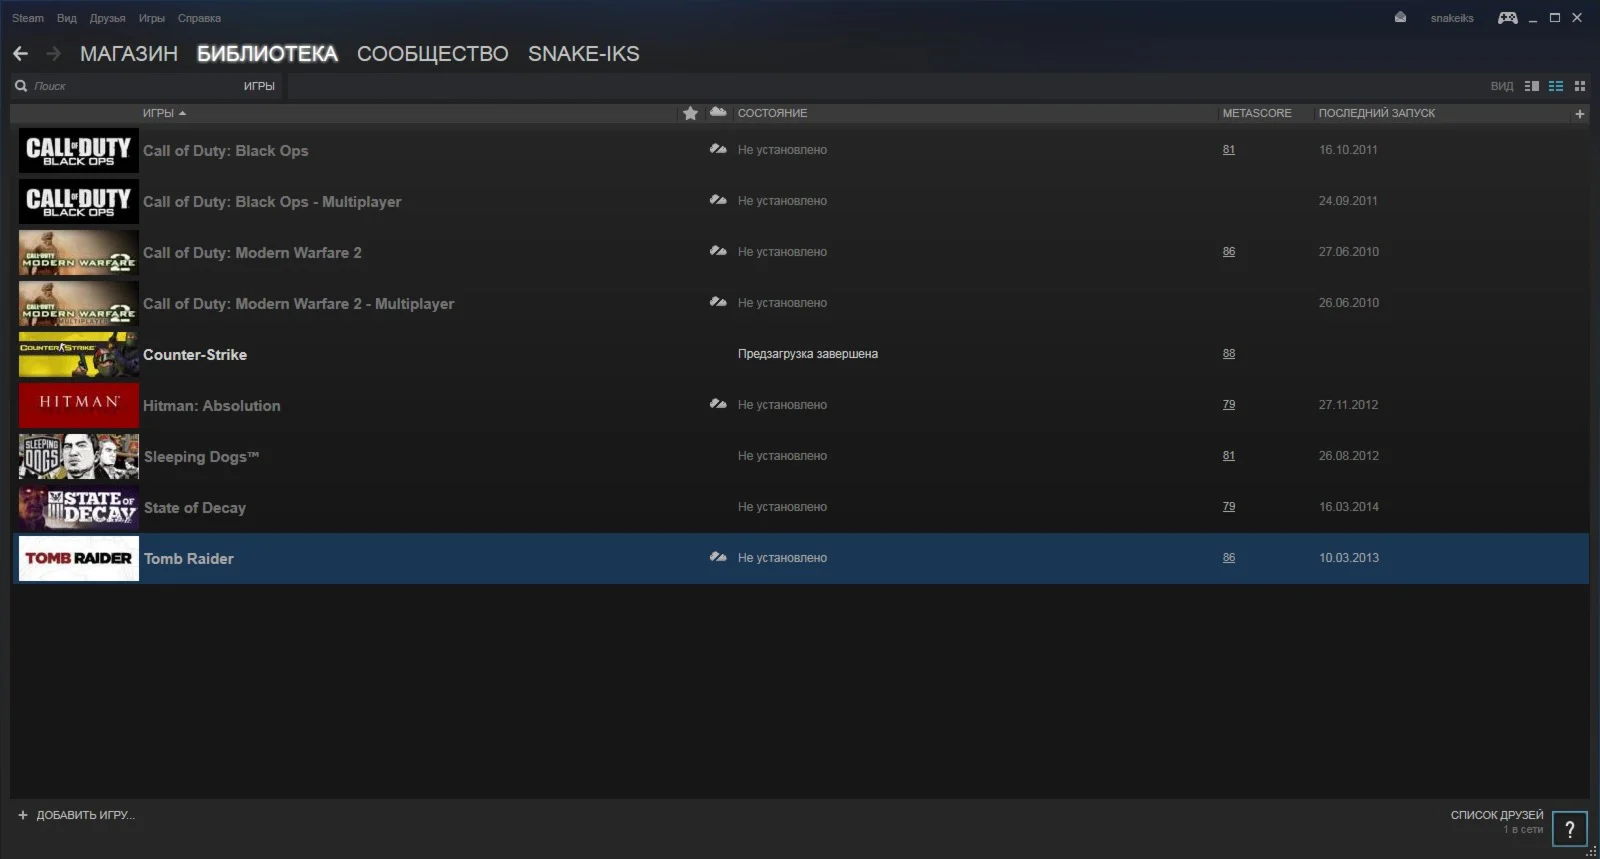Viewport: 1600px width, 859px height.
Task: Sort by the METASCORE column header
Action: tap(1257, 113)
